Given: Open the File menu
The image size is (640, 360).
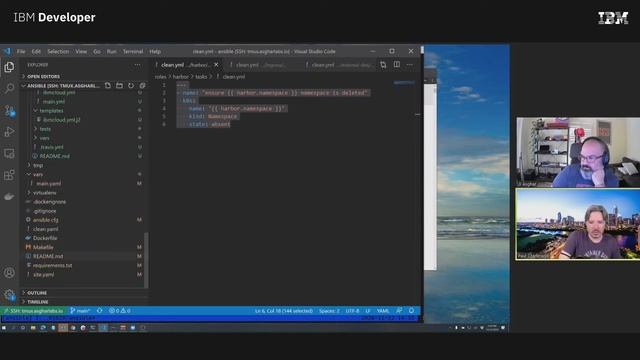Looking at the screenshot, I should [x=21, y=51].
